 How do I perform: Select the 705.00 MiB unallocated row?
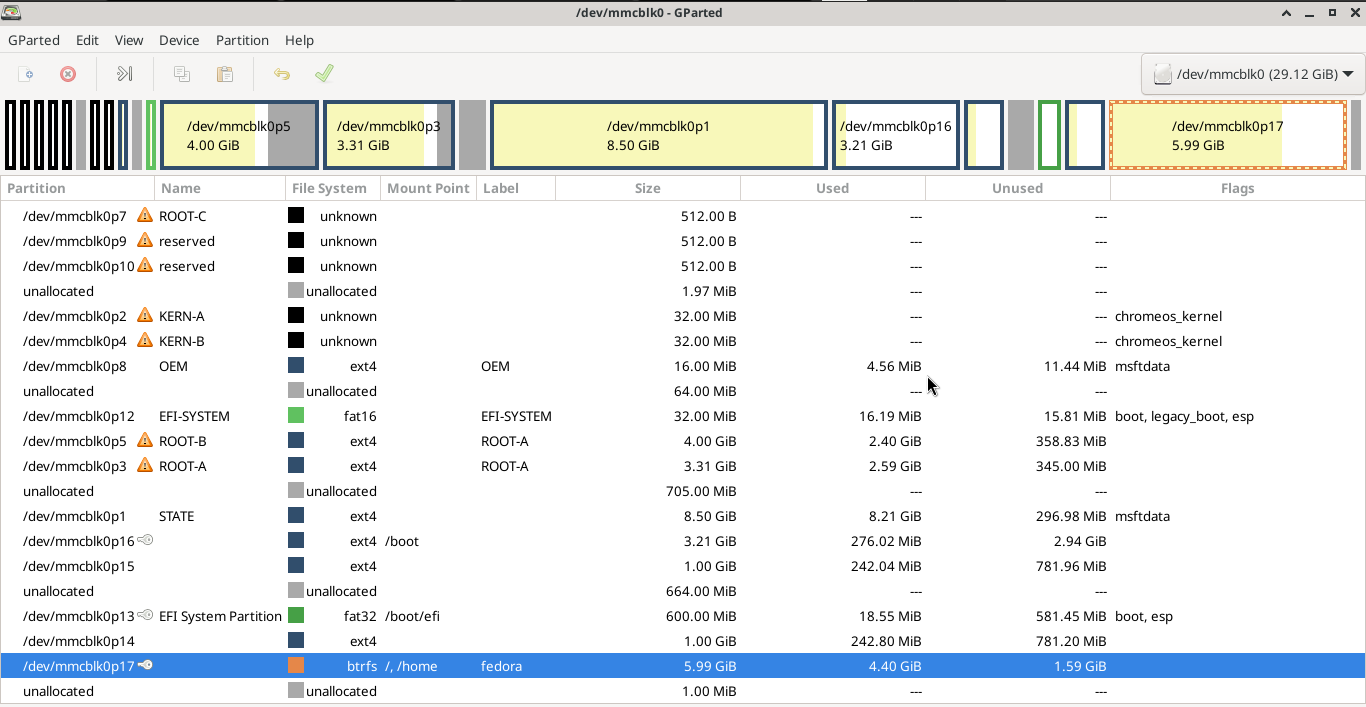683,491
